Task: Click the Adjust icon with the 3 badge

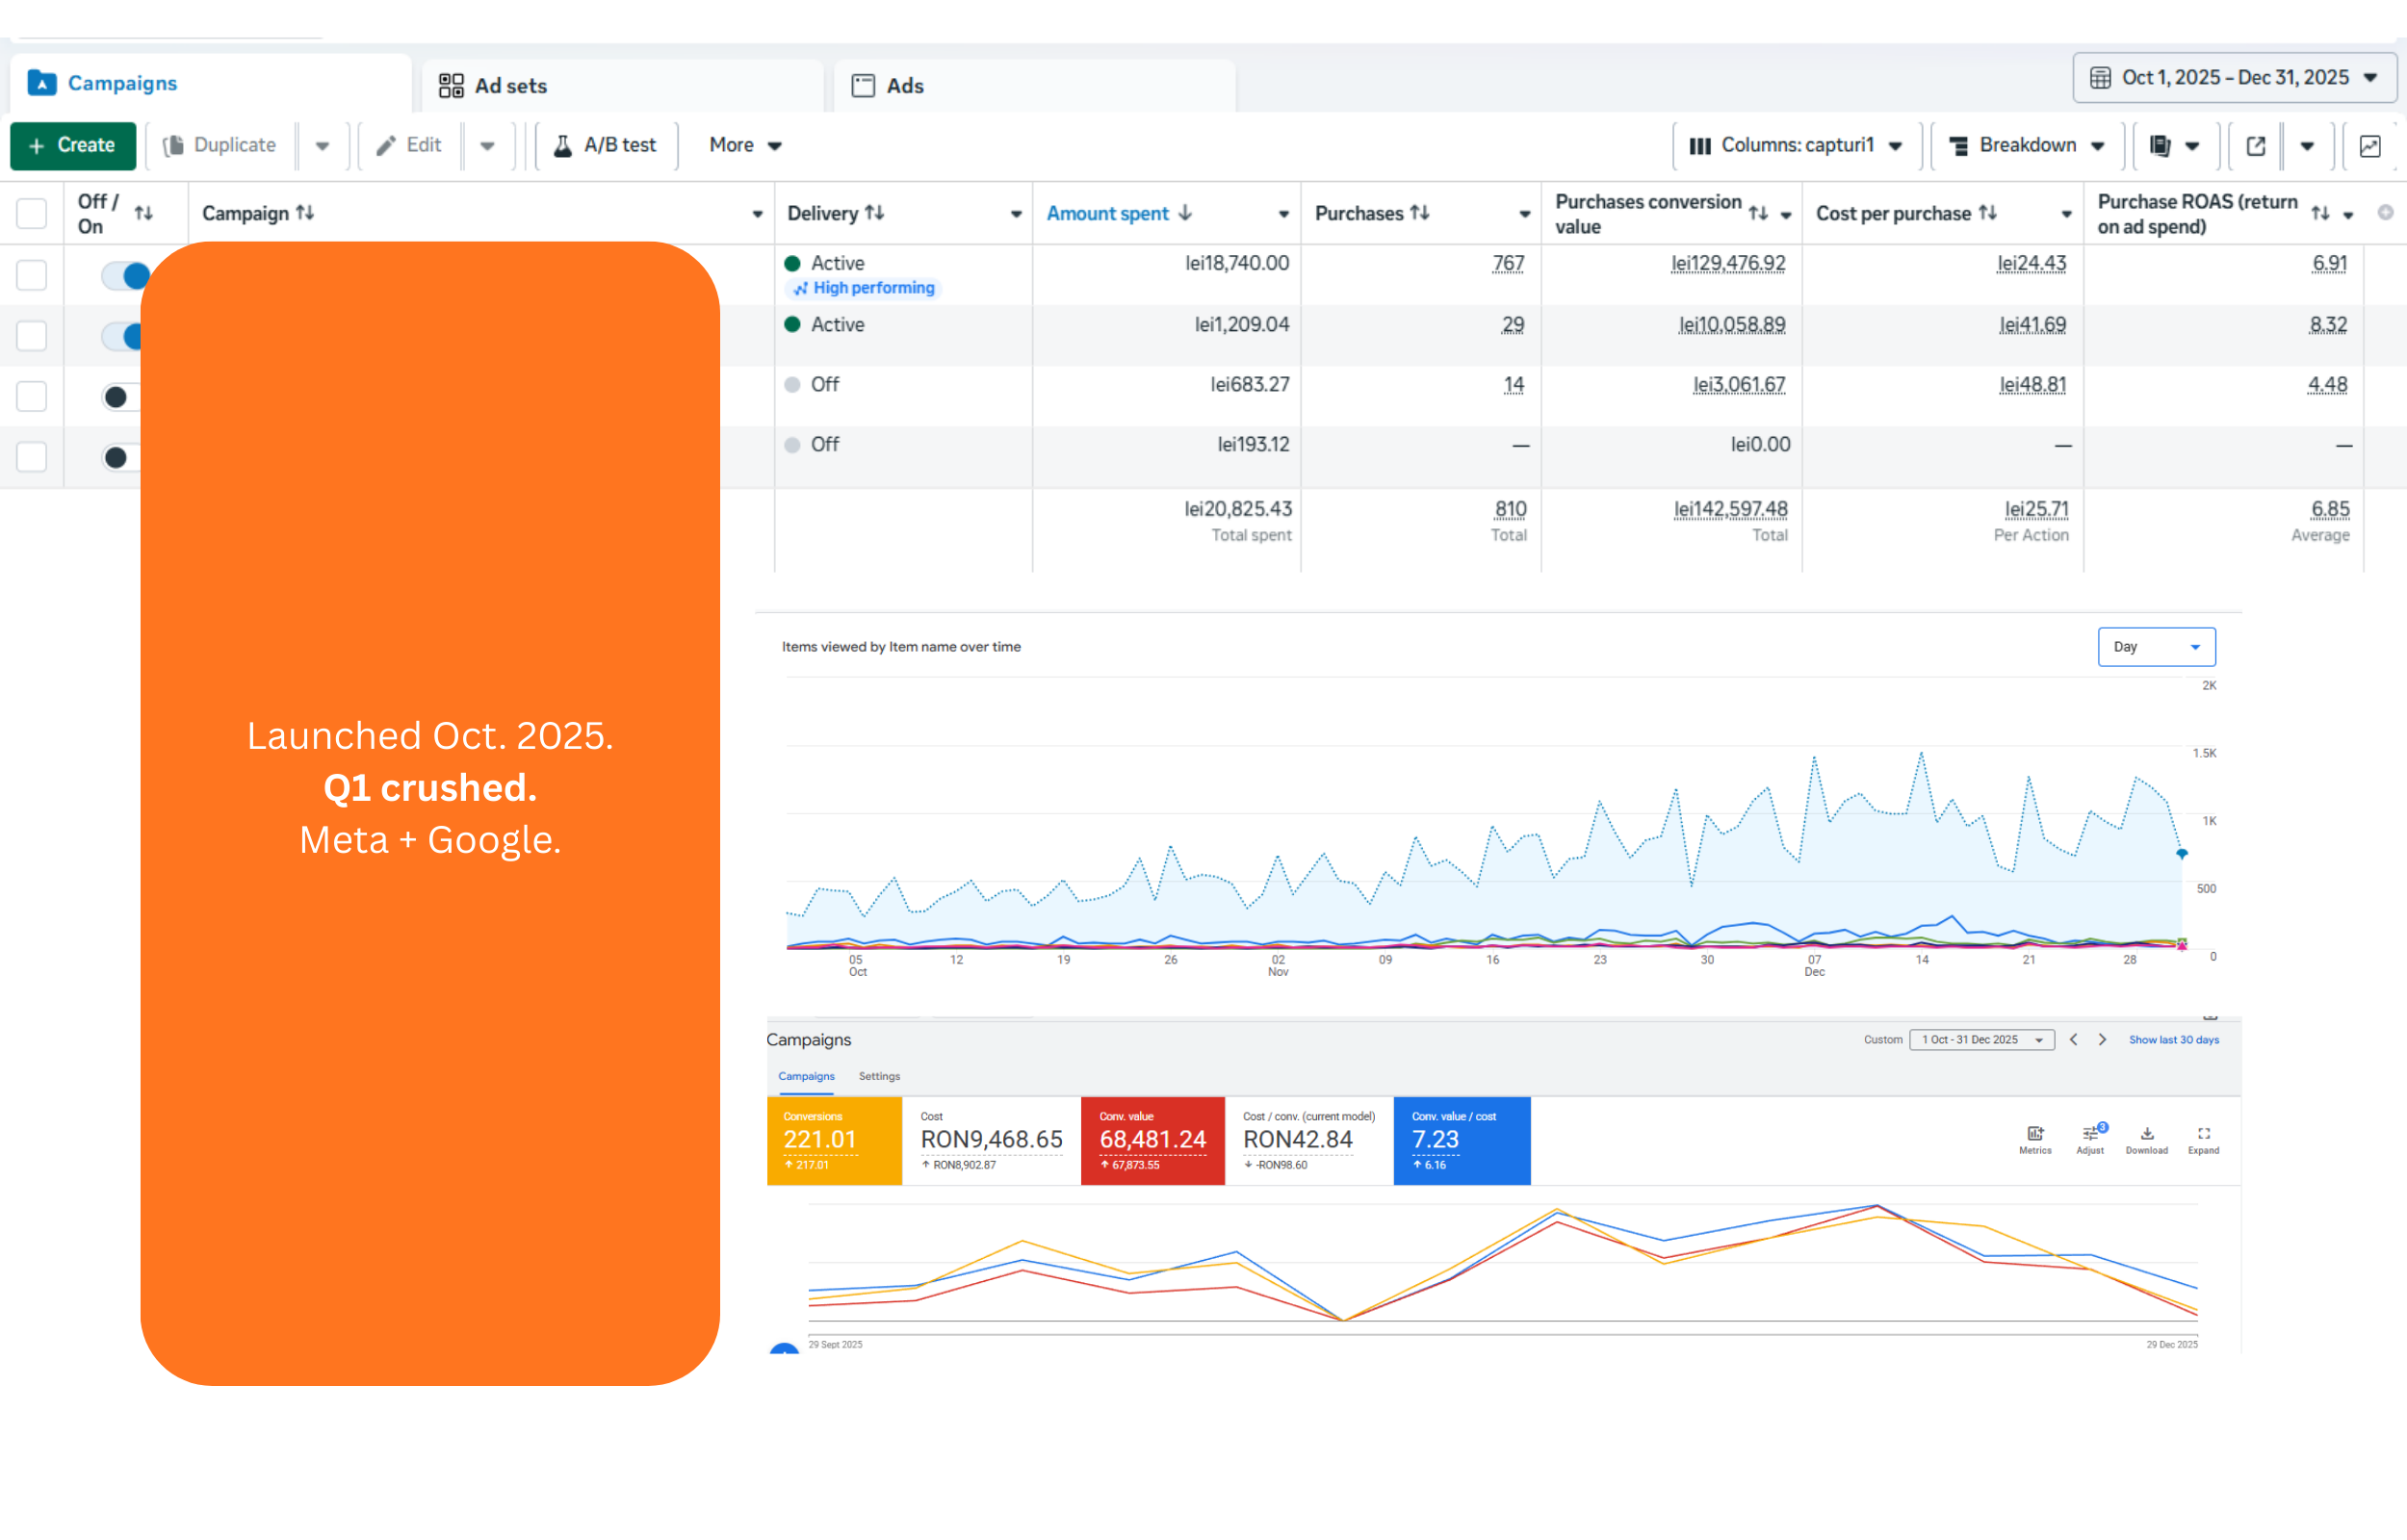Action: (x=2089, y=1135)
